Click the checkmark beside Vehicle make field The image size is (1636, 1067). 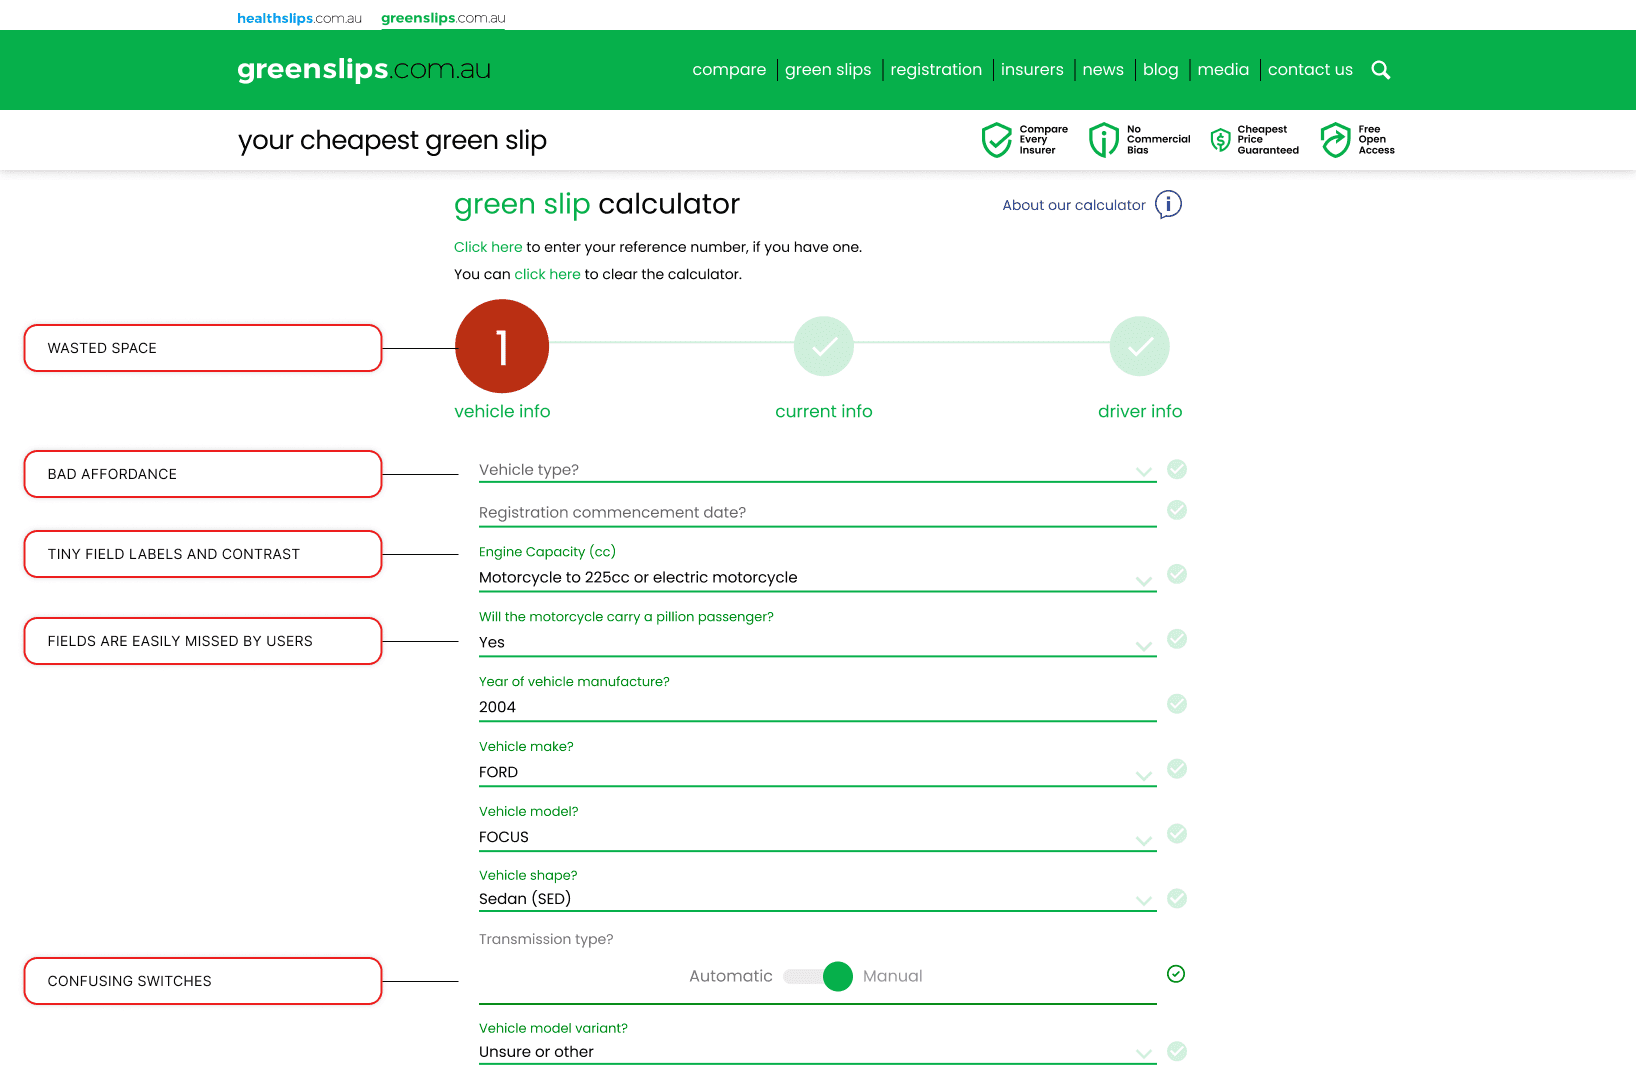point(1177,769)
